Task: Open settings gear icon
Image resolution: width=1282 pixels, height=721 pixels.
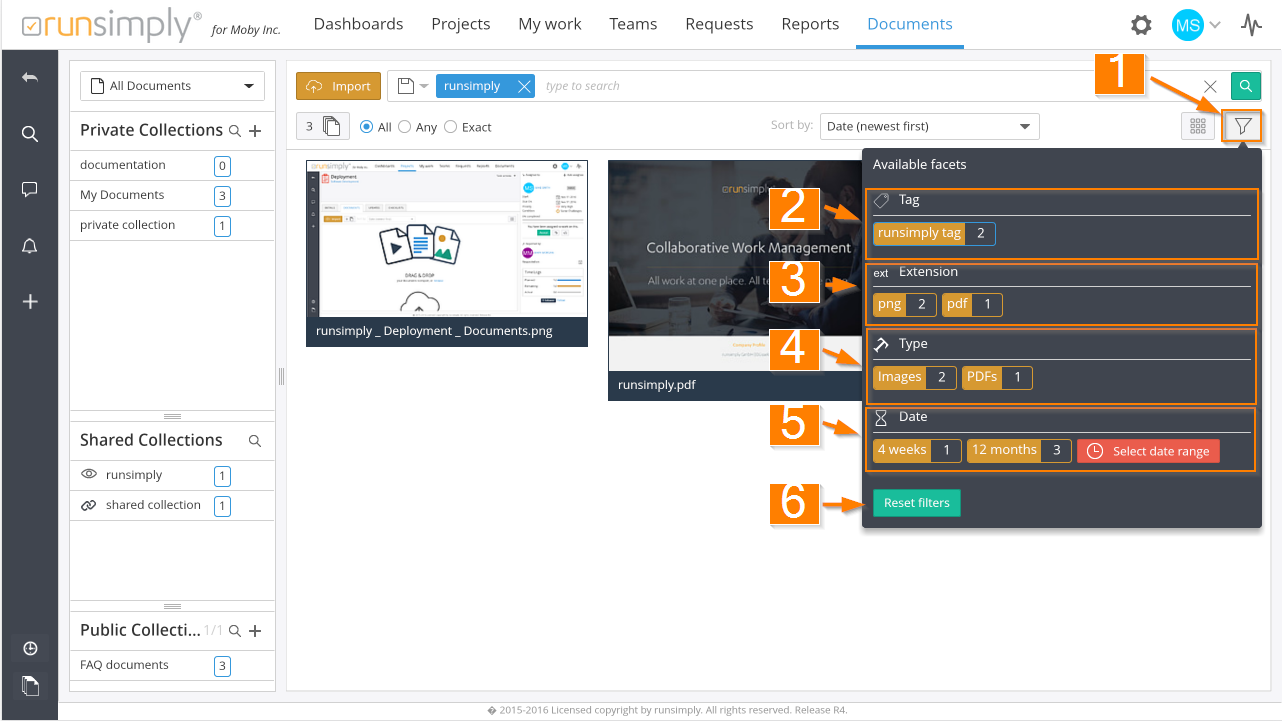Action: pyautogui.click(x=1140, y=25)
